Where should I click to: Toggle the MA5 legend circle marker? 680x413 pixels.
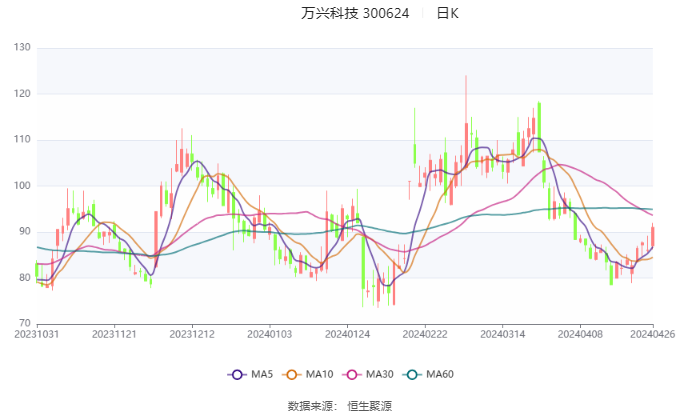click(x=237, y=374)
